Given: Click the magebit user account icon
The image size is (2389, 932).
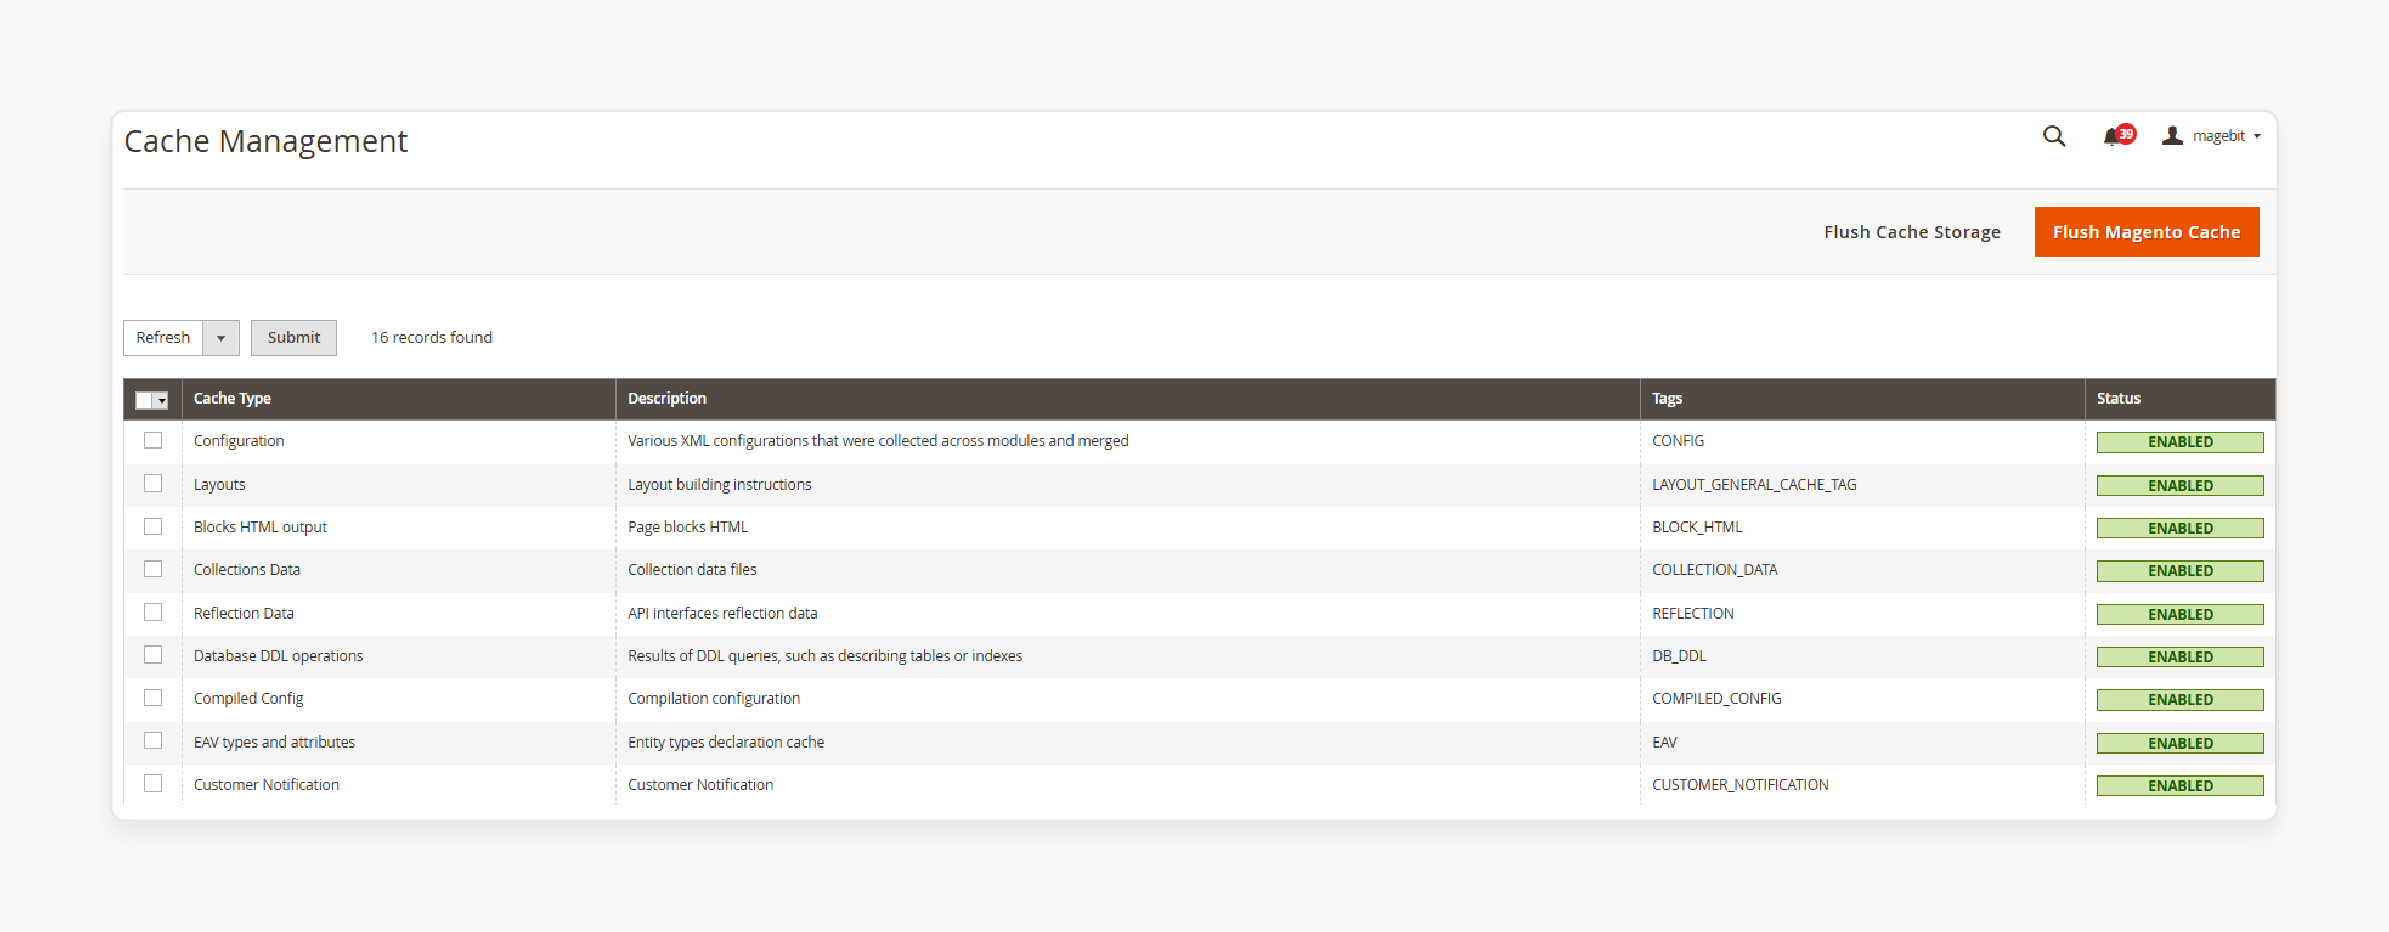Looking at the screenshot, I should click(x=2171, y=136).
